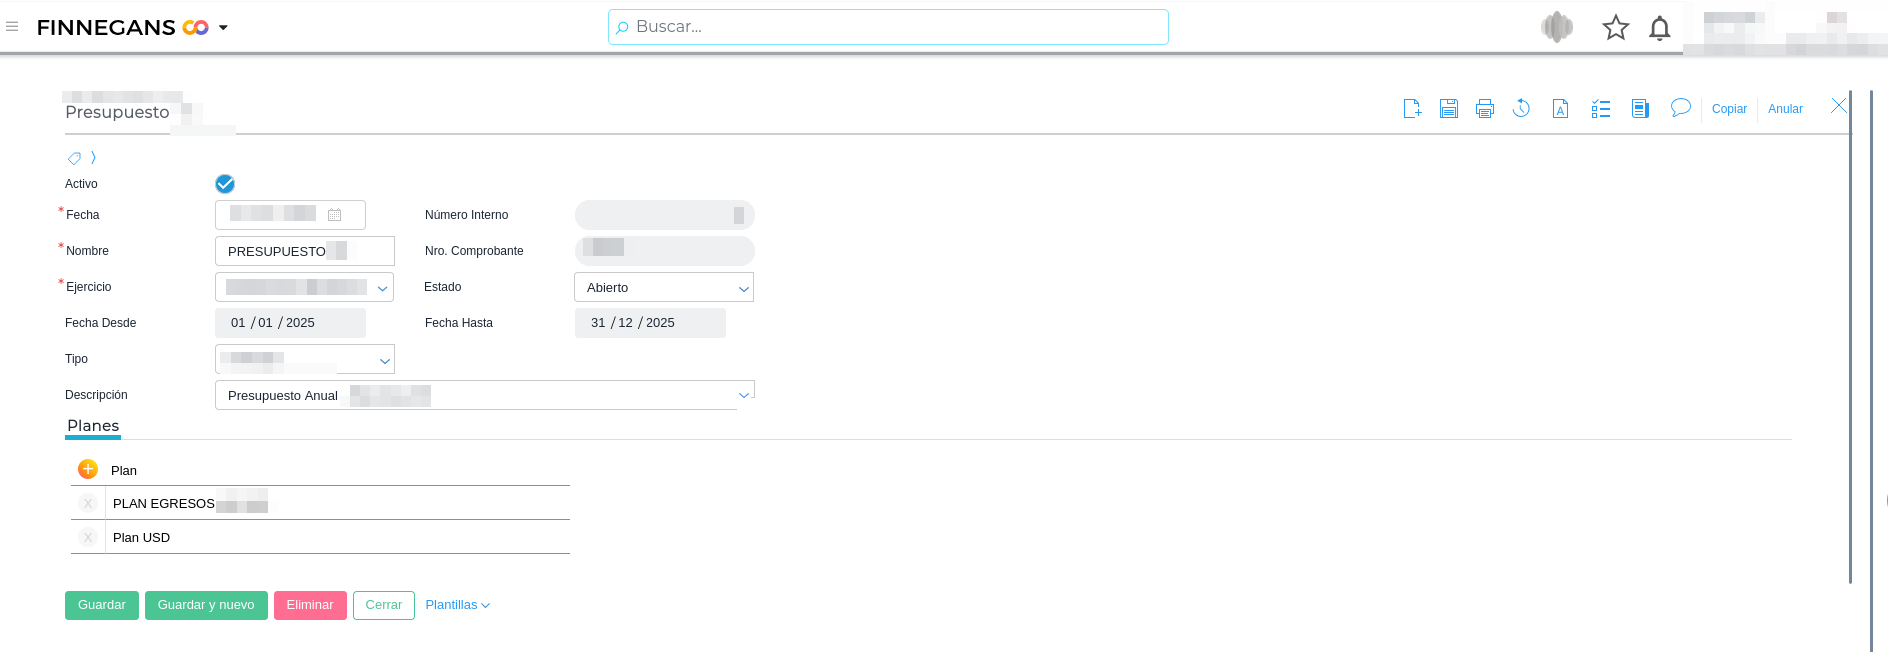Open comments with the speech bubble icon
The height and width of the screenshot is (652, 1888).
[x=1680, y=107]
